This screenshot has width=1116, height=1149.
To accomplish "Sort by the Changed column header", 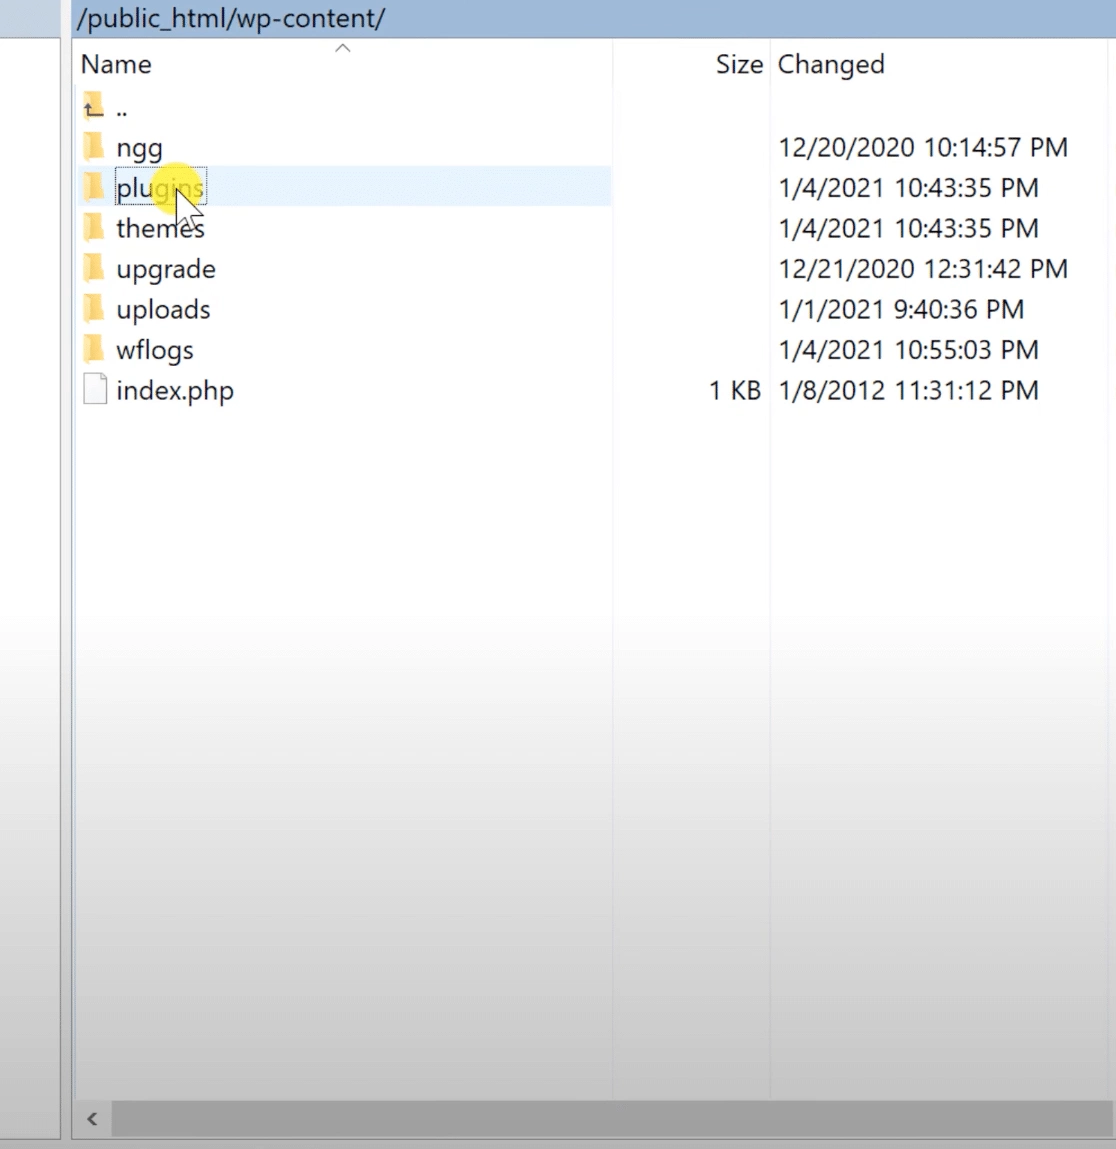I will [x=831, y=64].
